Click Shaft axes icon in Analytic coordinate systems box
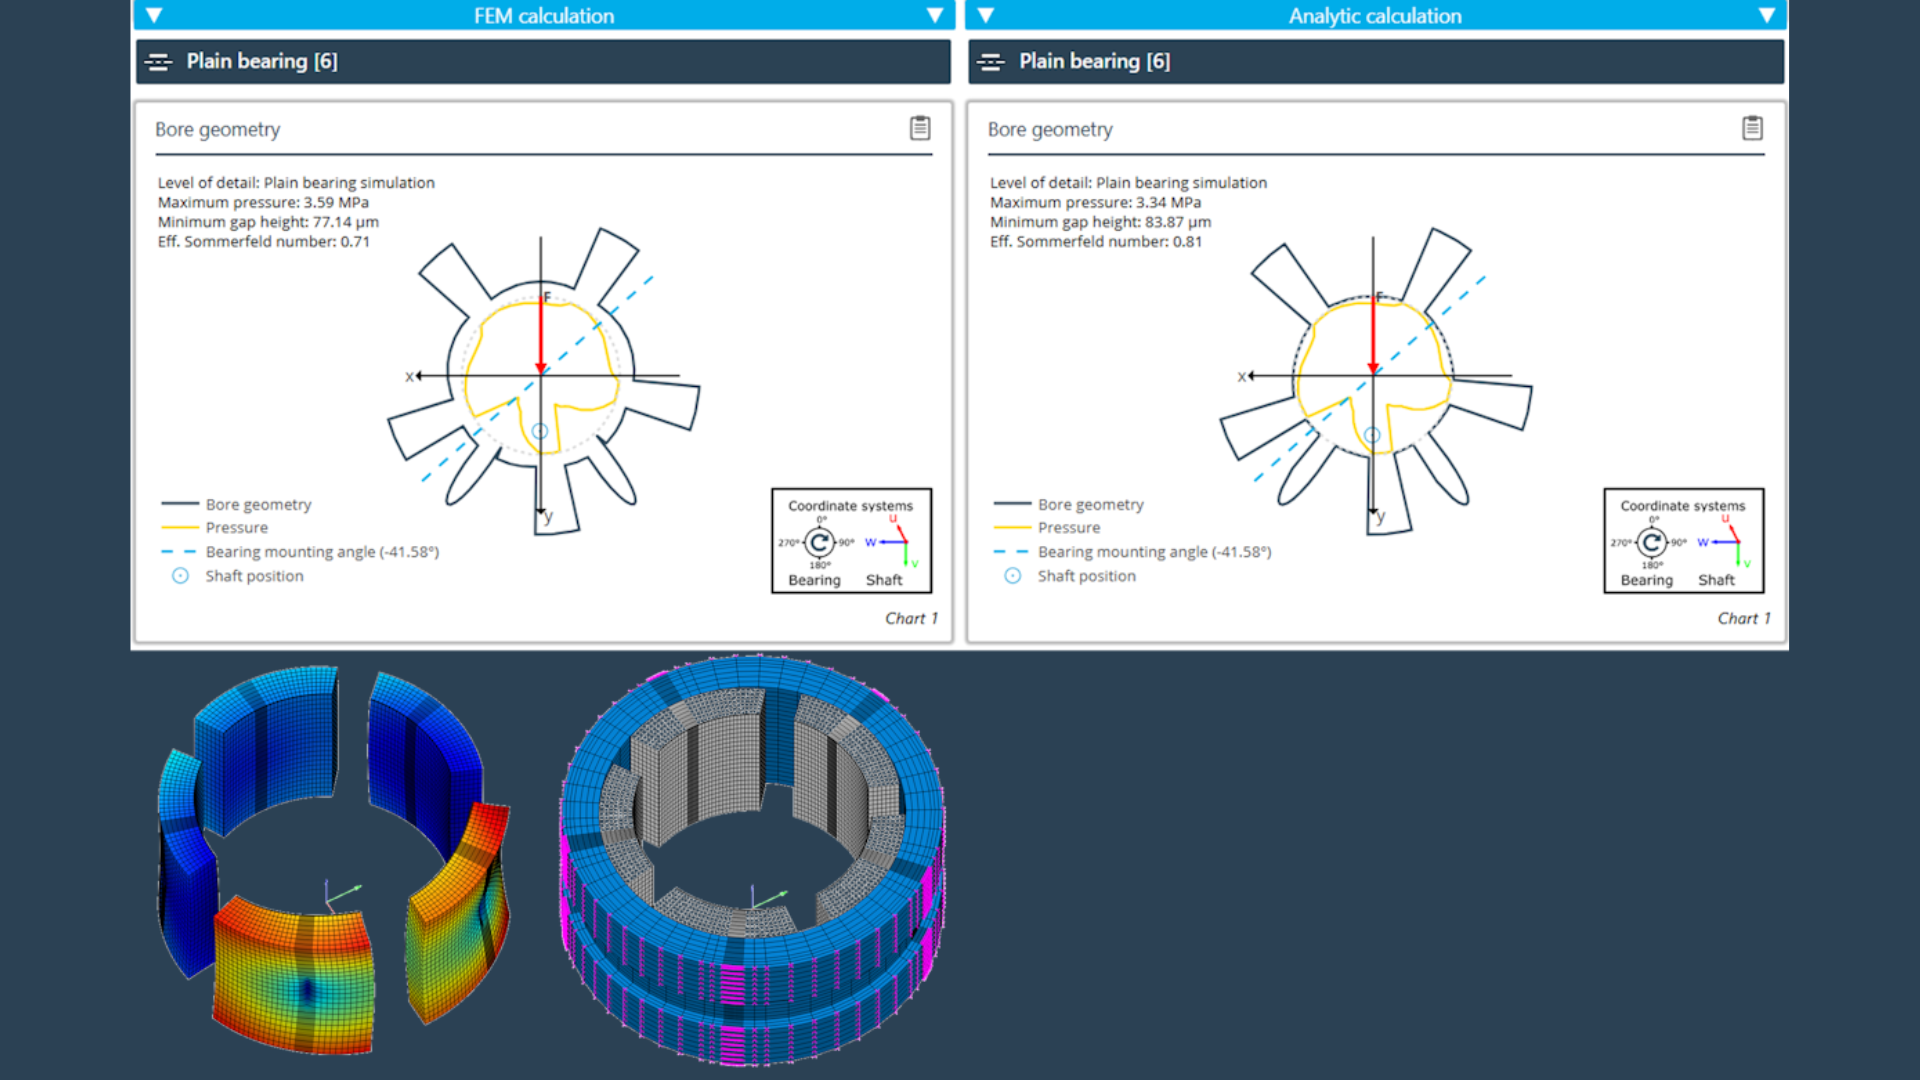The image size is (1920, 1080). coord(1723,543)
